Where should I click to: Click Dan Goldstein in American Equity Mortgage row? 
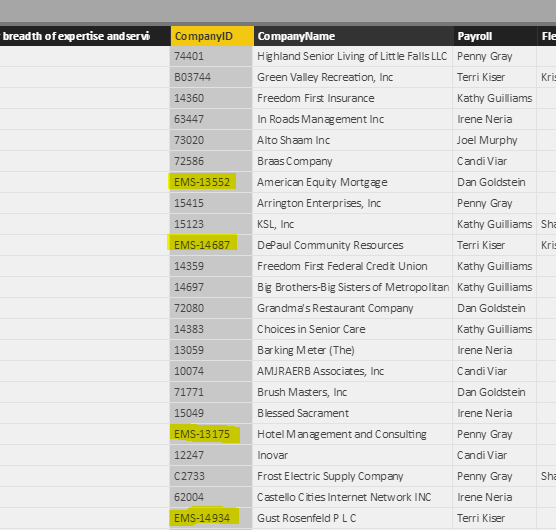tap(494, 182)
